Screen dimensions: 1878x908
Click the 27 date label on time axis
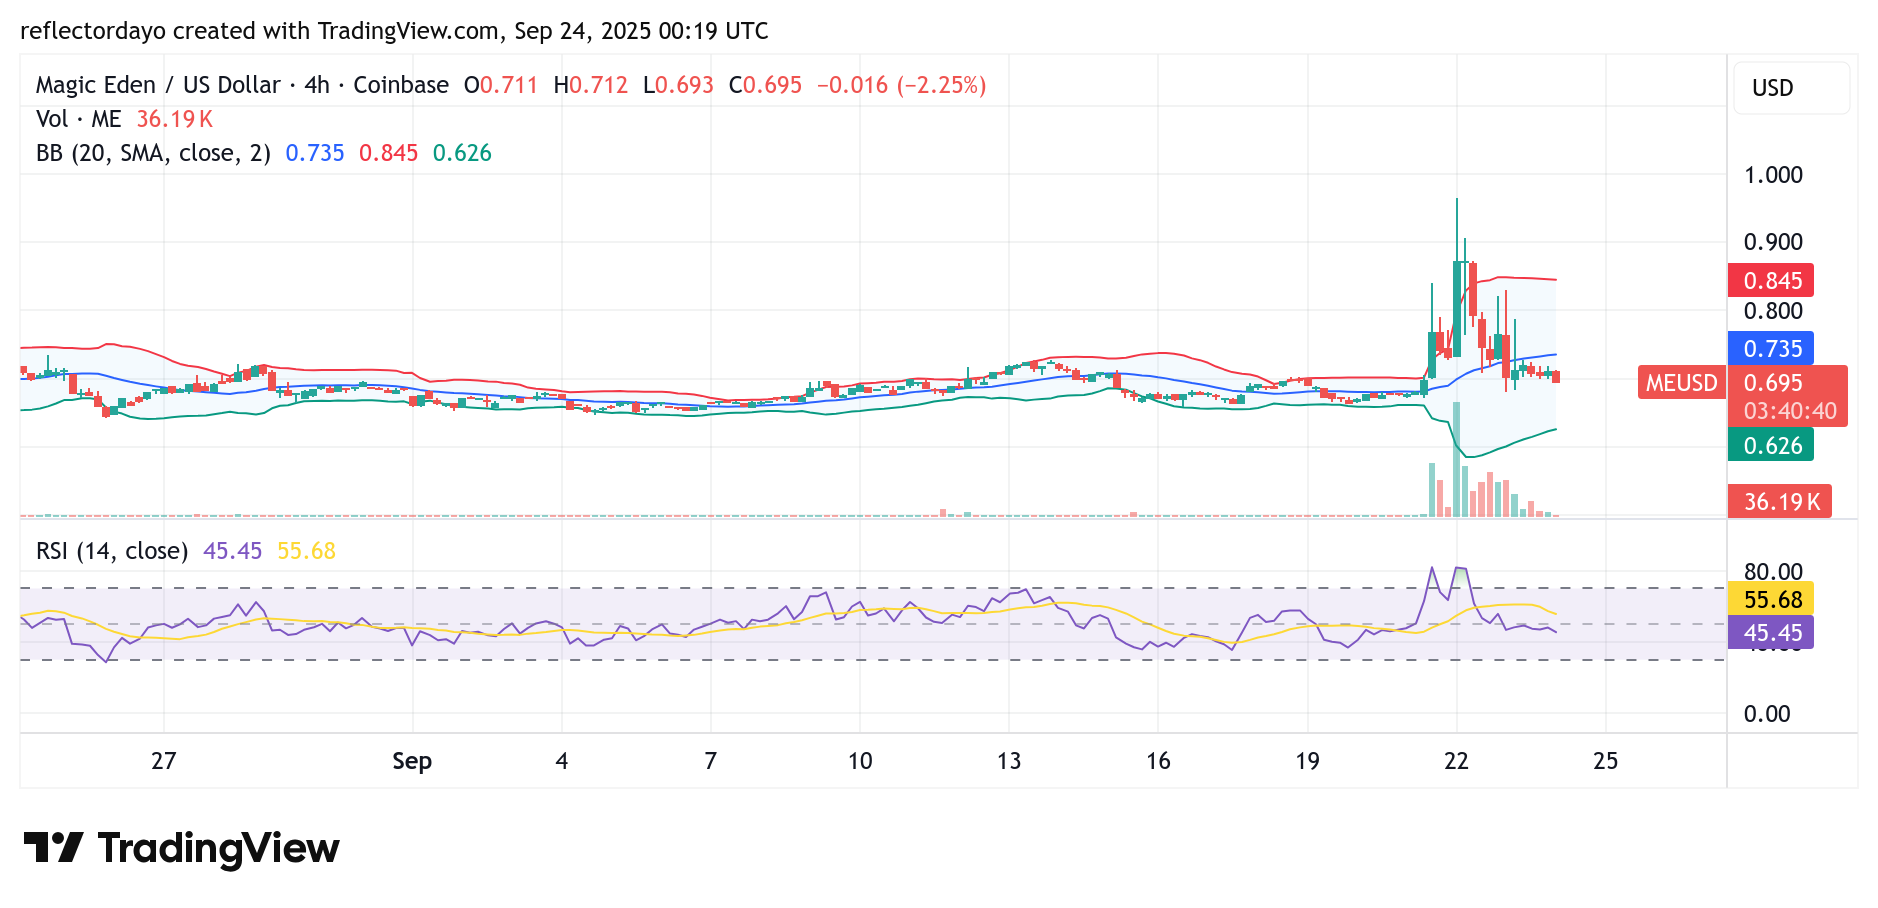click(164, 761)
